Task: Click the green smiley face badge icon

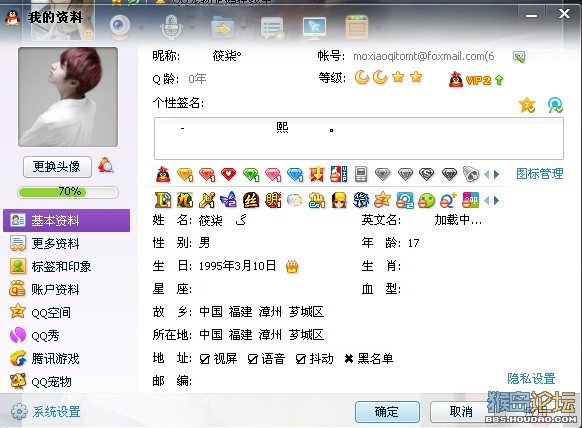Action: pos(426,201)
